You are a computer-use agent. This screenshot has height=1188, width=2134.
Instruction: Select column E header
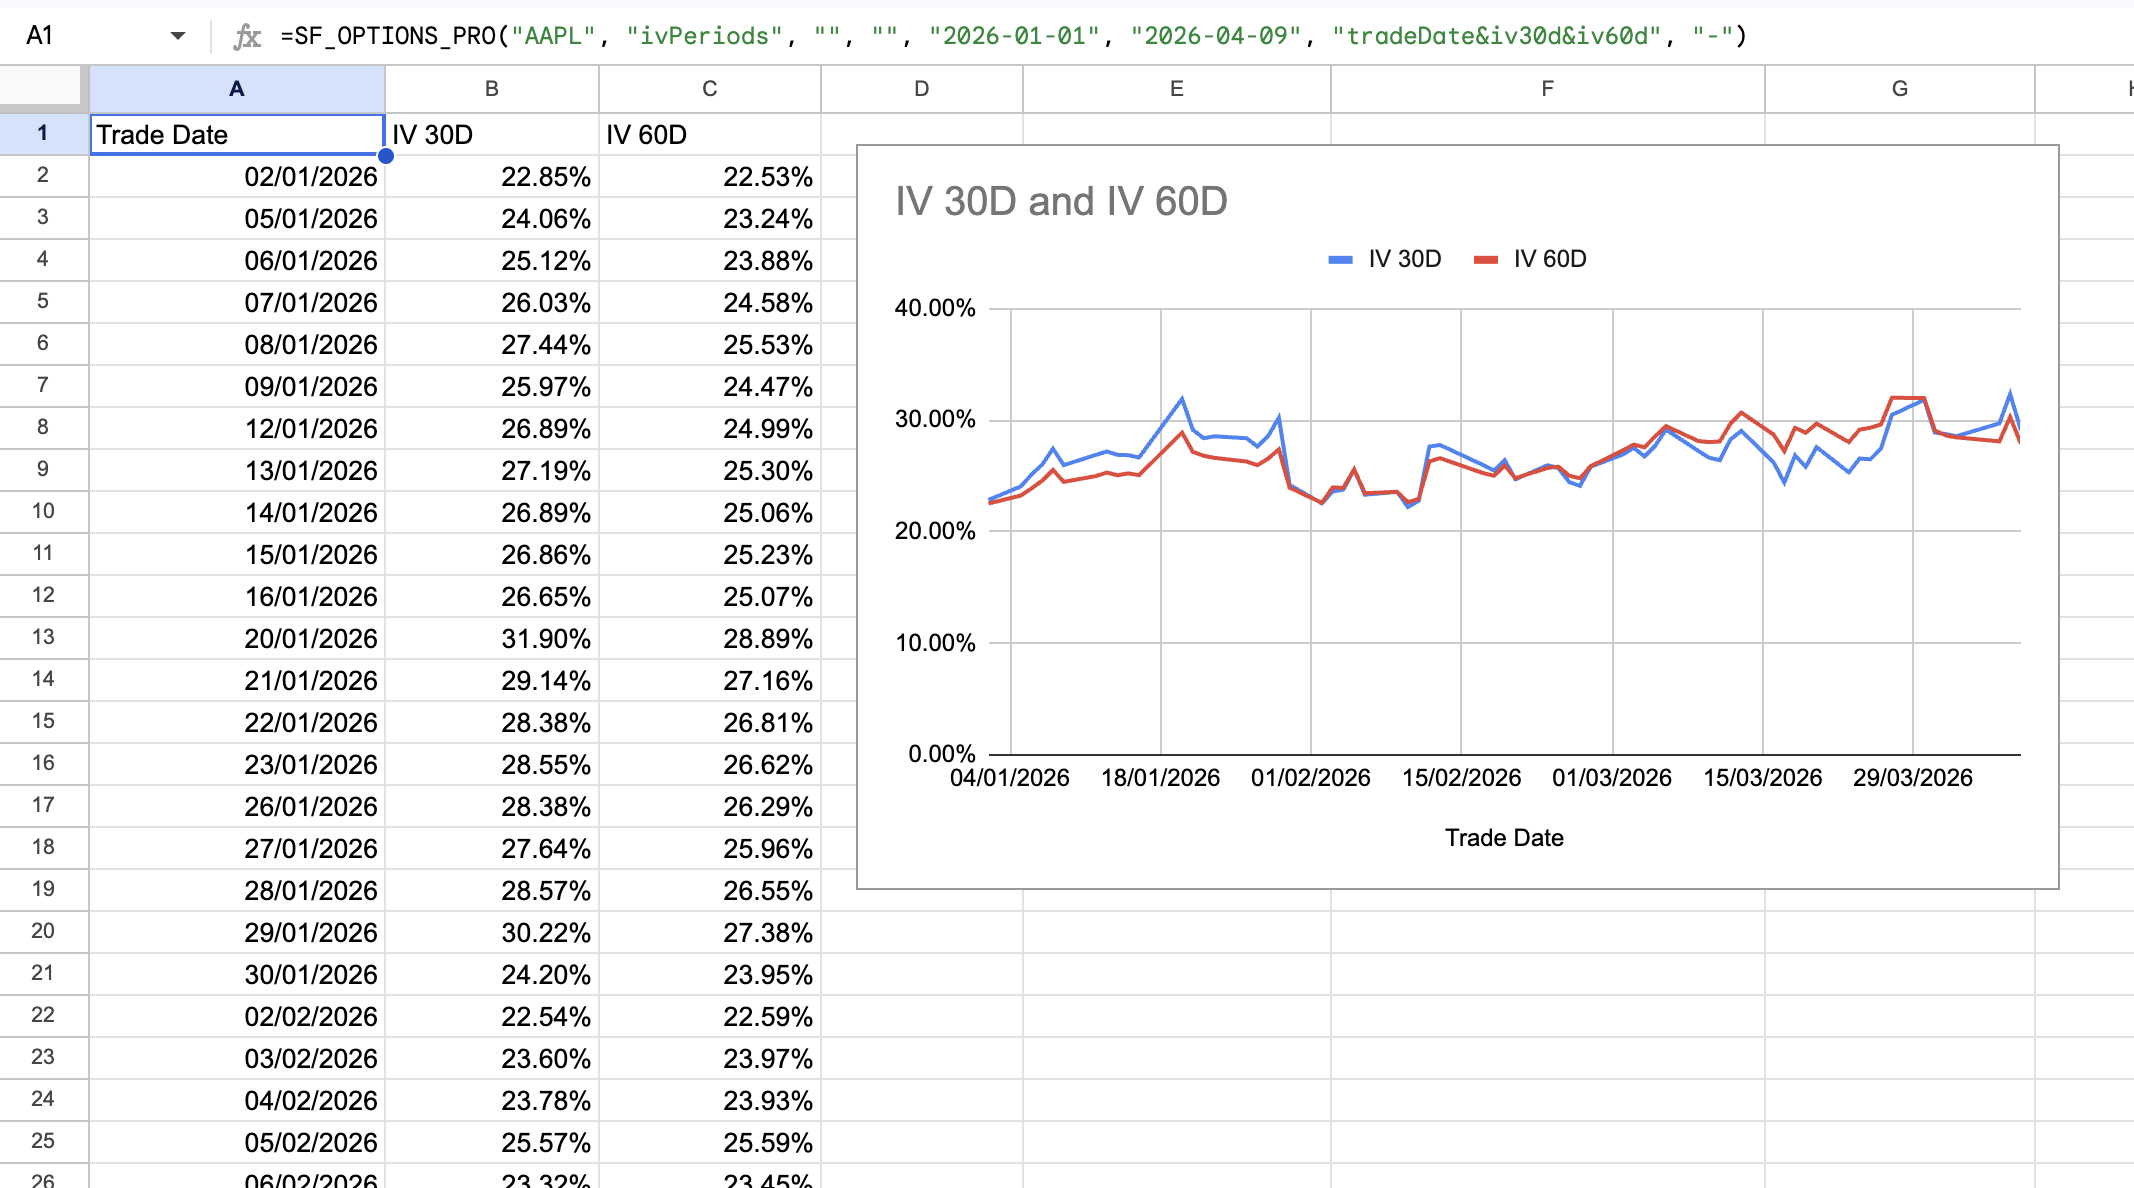(1177, 89)
